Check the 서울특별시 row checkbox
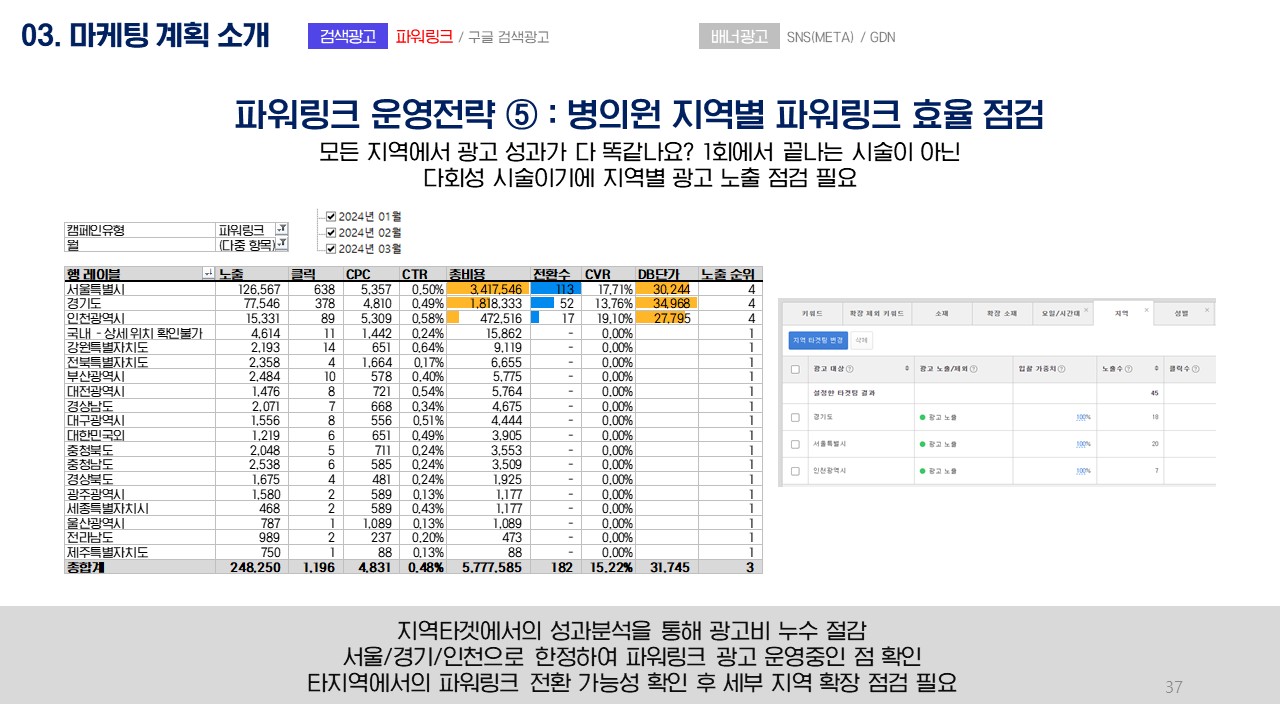The width and height of the screenshot is (1280, 720). coord(795,443)
